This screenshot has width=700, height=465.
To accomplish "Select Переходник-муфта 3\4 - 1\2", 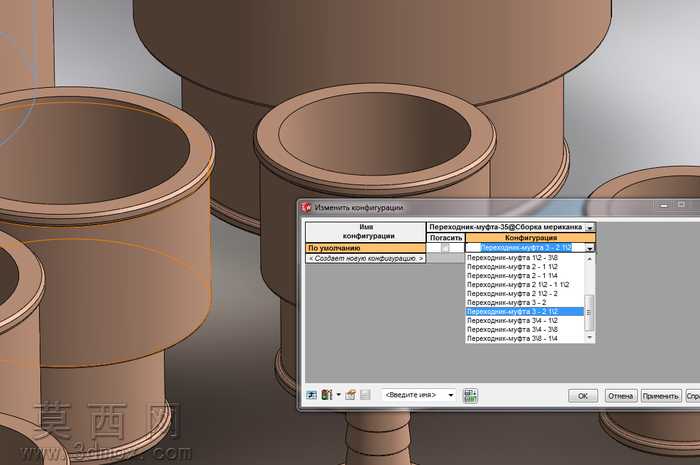I will pos(525,320).
